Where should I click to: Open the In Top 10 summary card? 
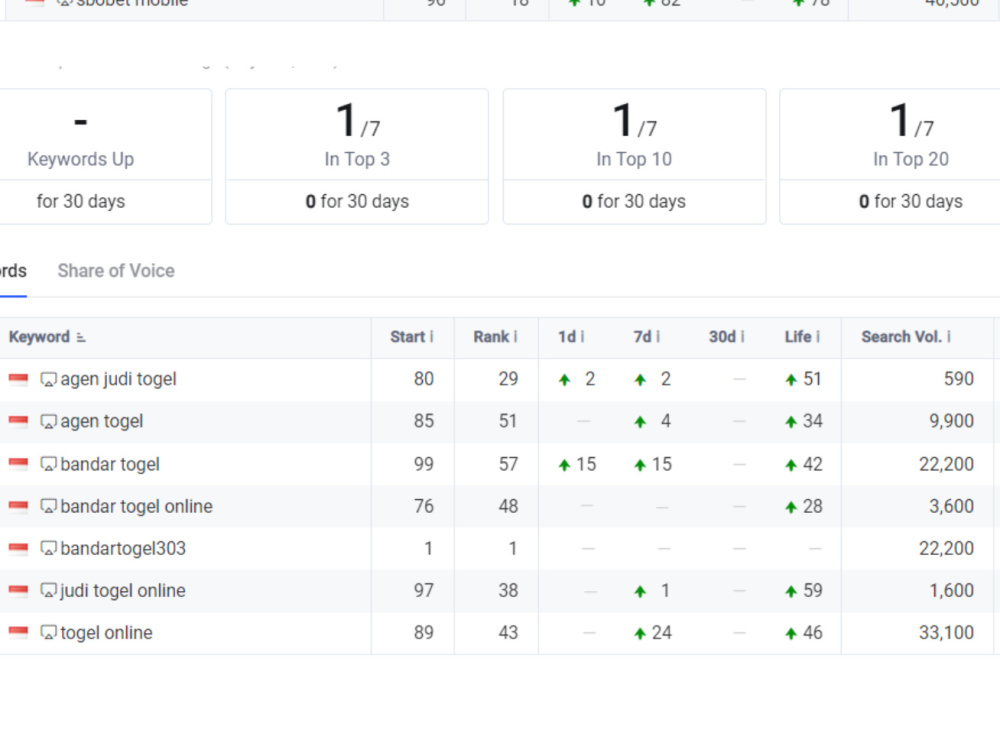(635, 156)
